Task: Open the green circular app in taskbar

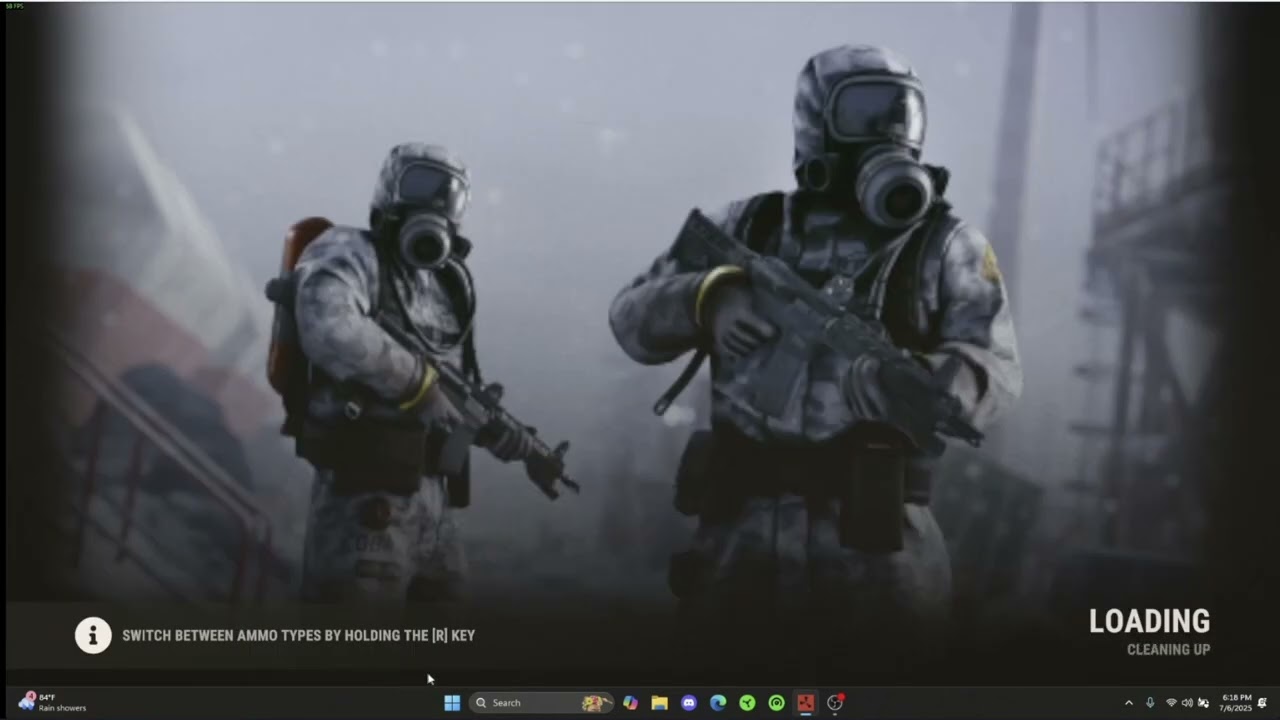Action: [x=776, y=703]
